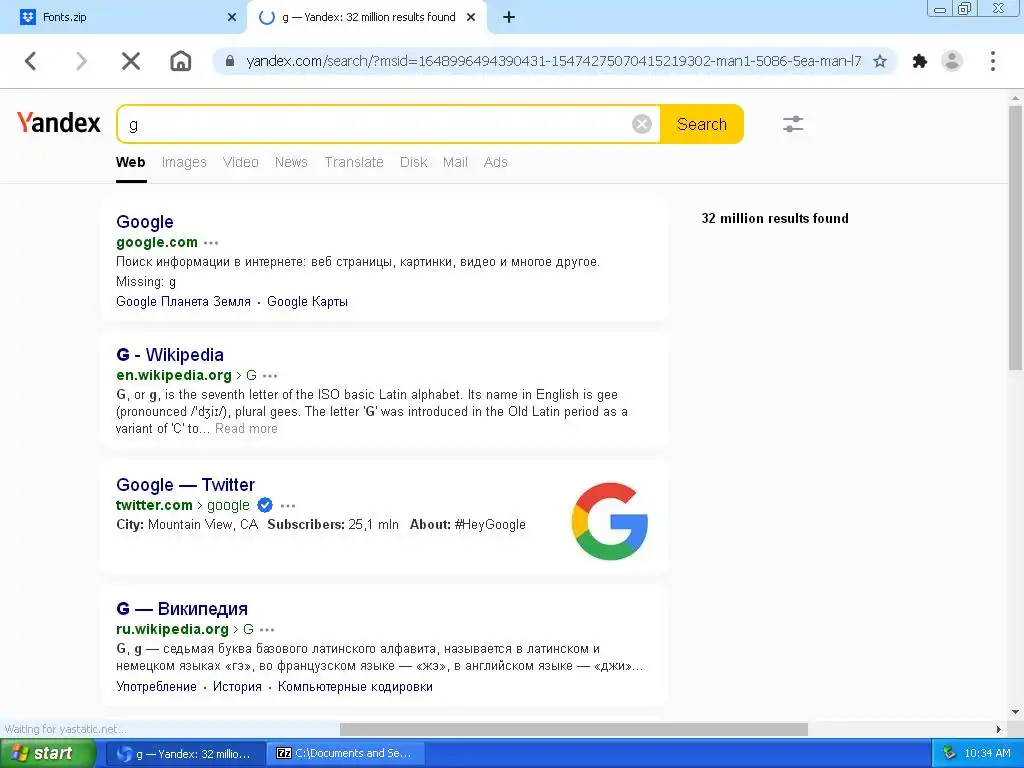The height and width of the screenshot is (768, 1024).
Task: Open the G — Википедия result
Action: coord(182,609)
